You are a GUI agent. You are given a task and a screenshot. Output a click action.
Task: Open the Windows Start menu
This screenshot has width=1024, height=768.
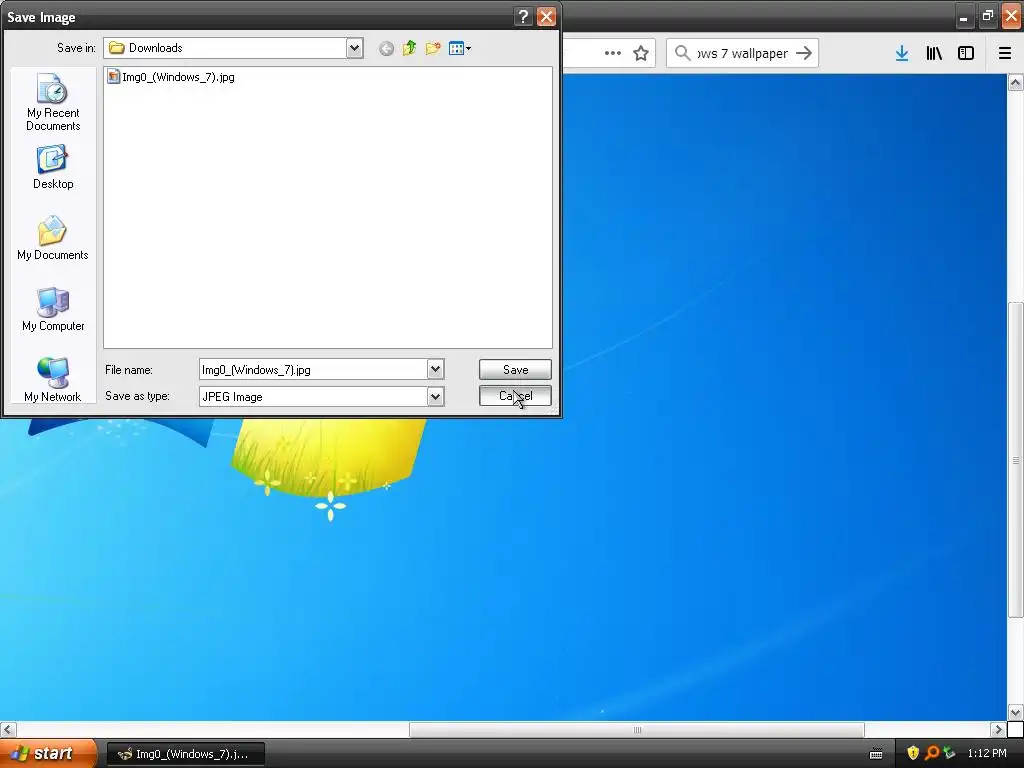pyautogui.click(x=48, y=753)
